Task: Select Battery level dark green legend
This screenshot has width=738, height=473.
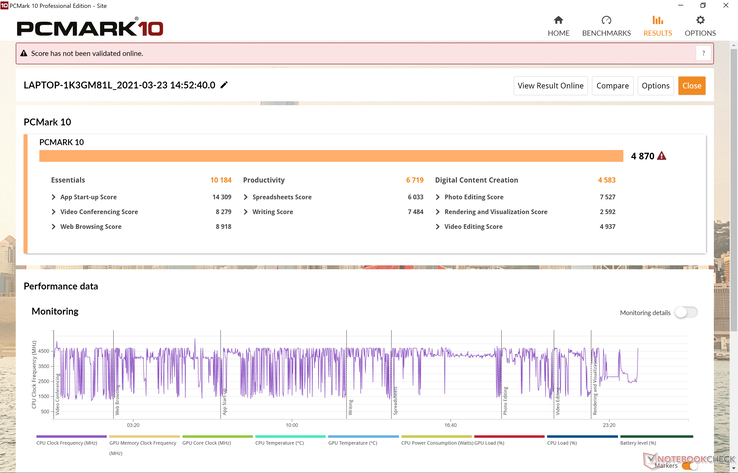Action: (656, 440)
